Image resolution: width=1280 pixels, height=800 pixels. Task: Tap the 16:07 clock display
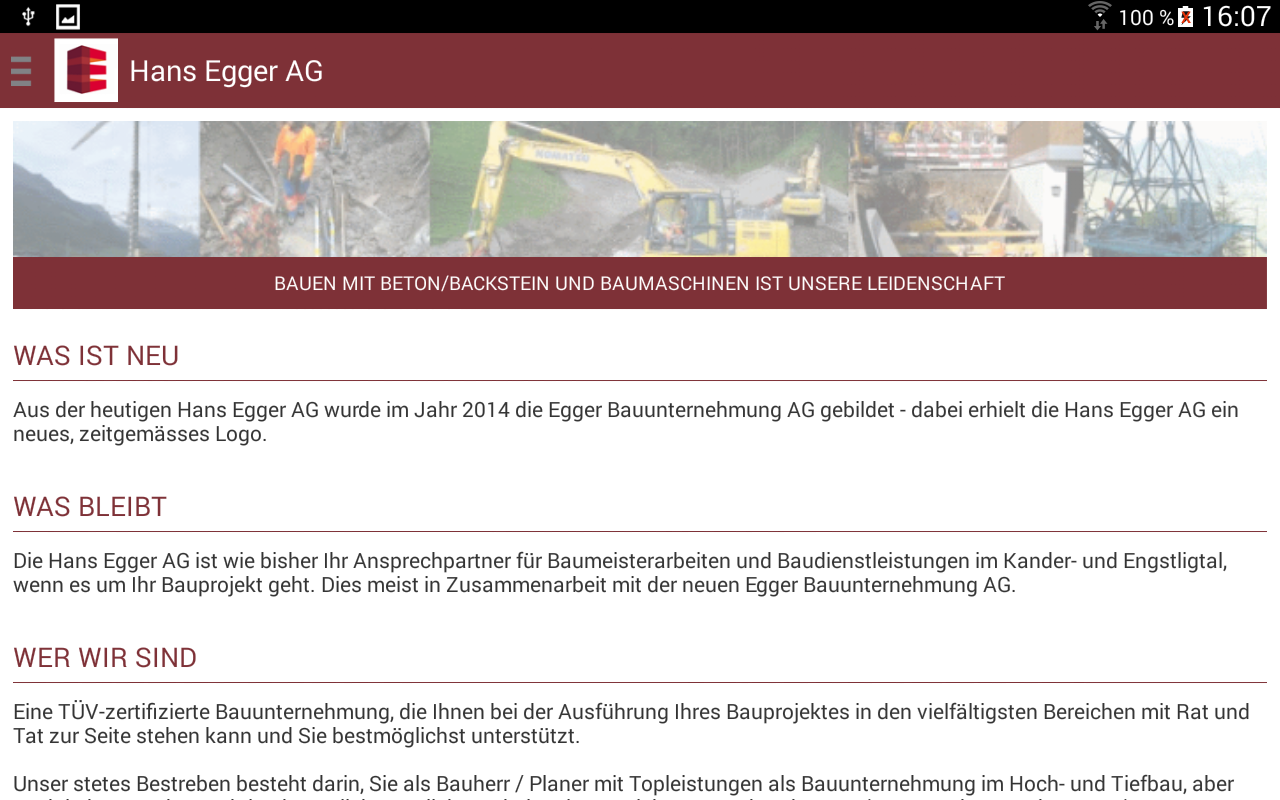pyautogui.click(x=1235, y=16)
